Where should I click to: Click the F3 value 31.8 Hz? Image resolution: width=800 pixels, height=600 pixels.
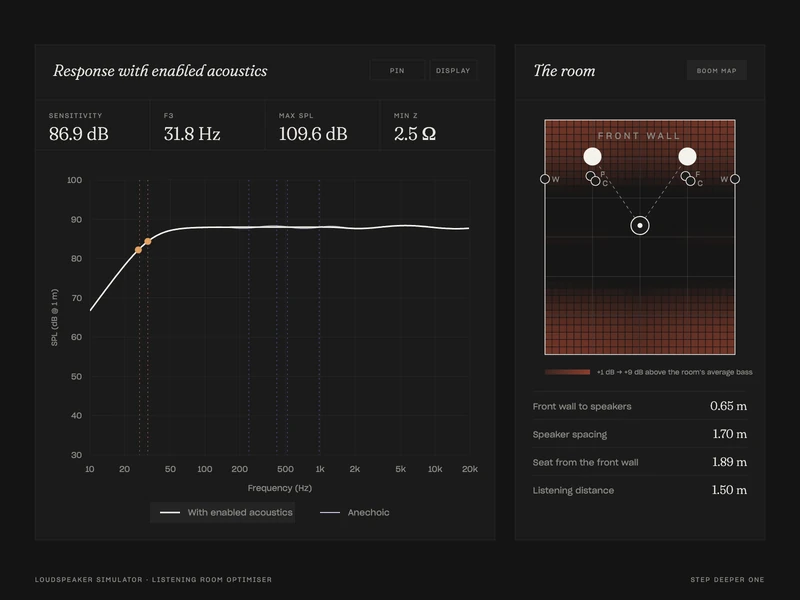pyautogui.click(x=192, y=134)
